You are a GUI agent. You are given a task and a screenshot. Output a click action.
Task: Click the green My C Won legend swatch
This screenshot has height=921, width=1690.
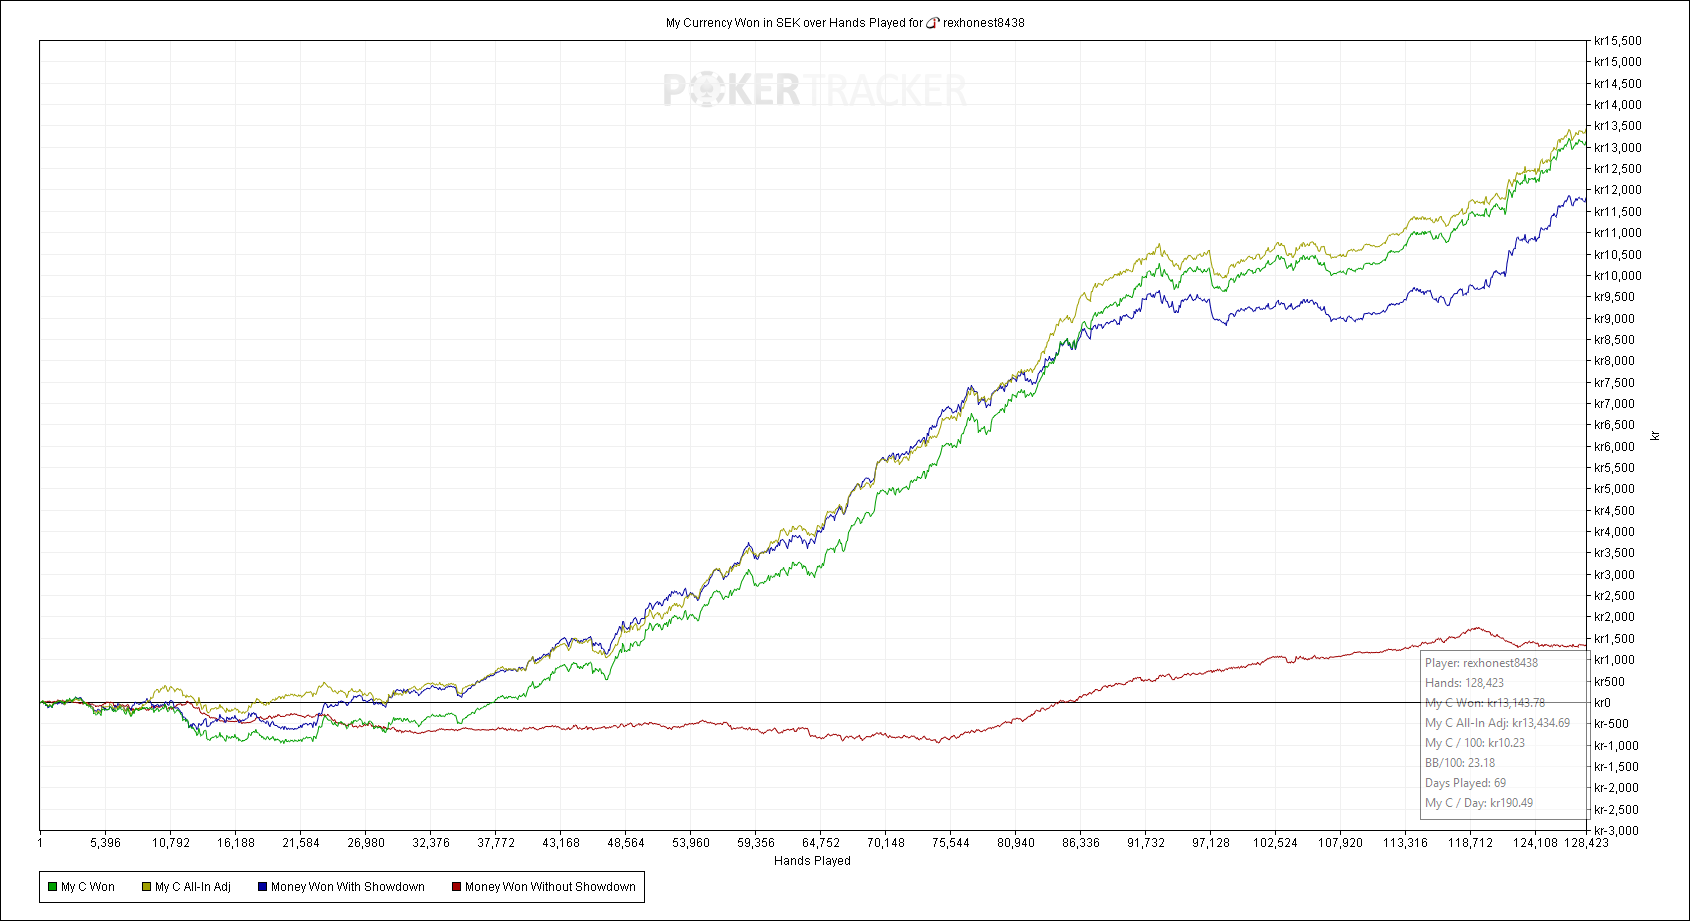pos(52,887)
